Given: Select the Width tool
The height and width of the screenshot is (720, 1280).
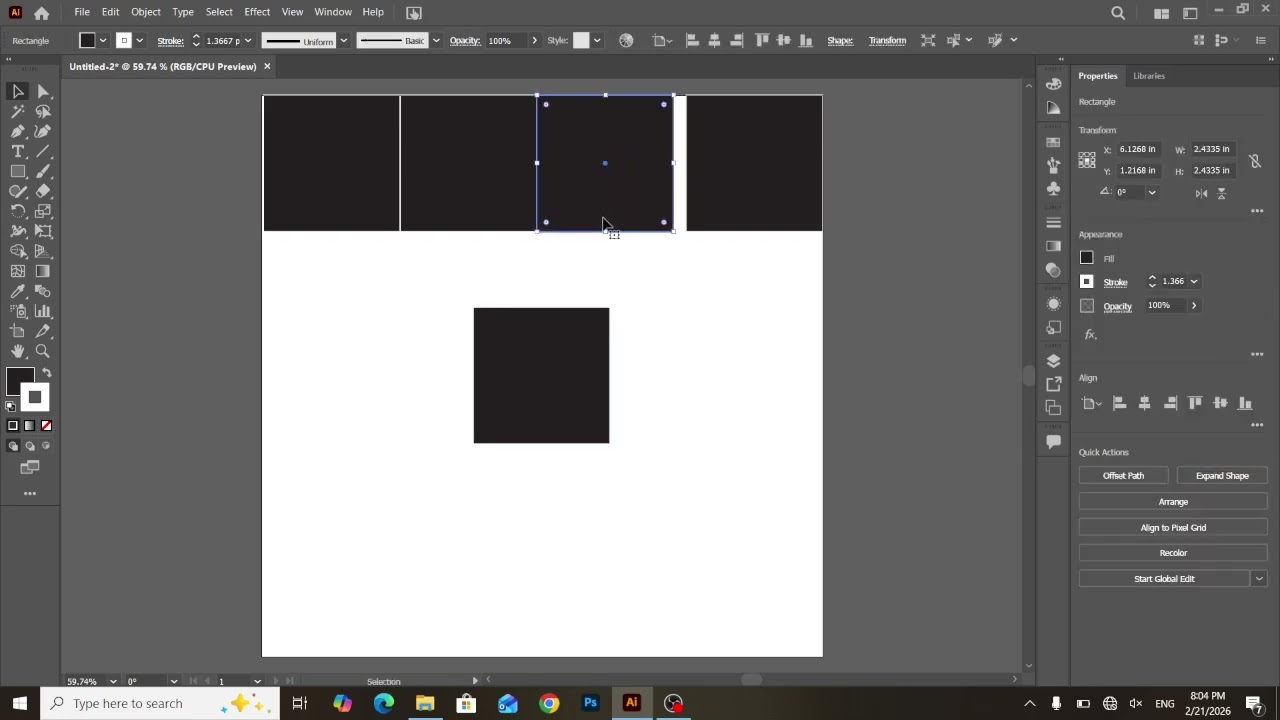Looking at the screenshot, I should tap(18, 231).
